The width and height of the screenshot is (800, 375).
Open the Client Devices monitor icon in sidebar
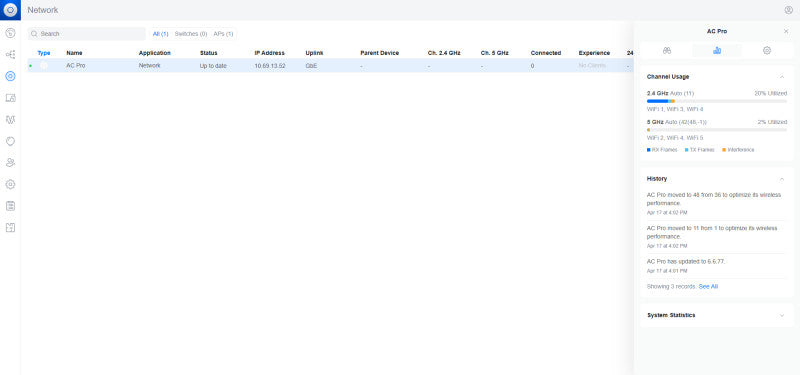tap(10, 98)
